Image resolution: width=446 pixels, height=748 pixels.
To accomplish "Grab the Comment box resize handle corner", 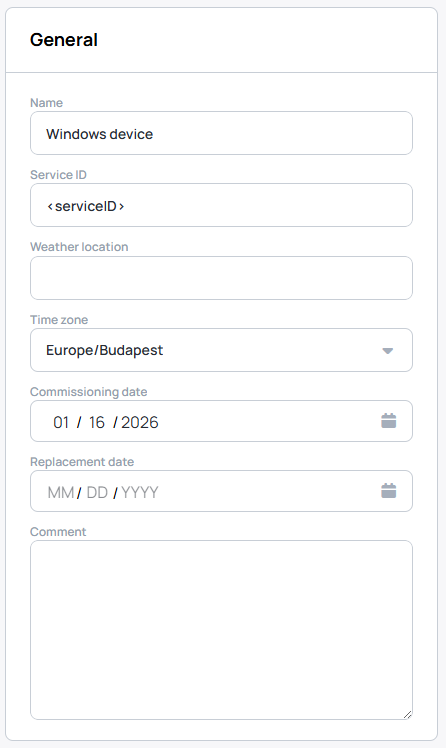I will 407,714.
